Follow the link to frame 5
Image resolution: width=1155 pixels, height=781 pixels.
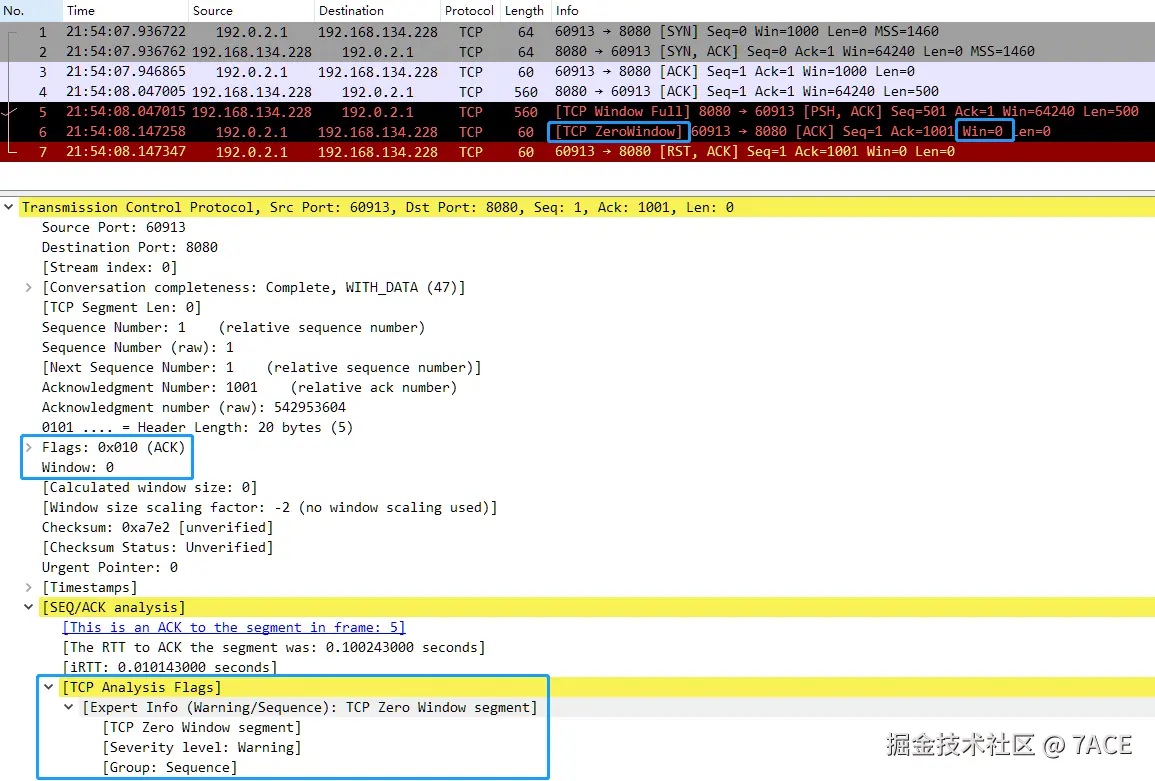234,627
